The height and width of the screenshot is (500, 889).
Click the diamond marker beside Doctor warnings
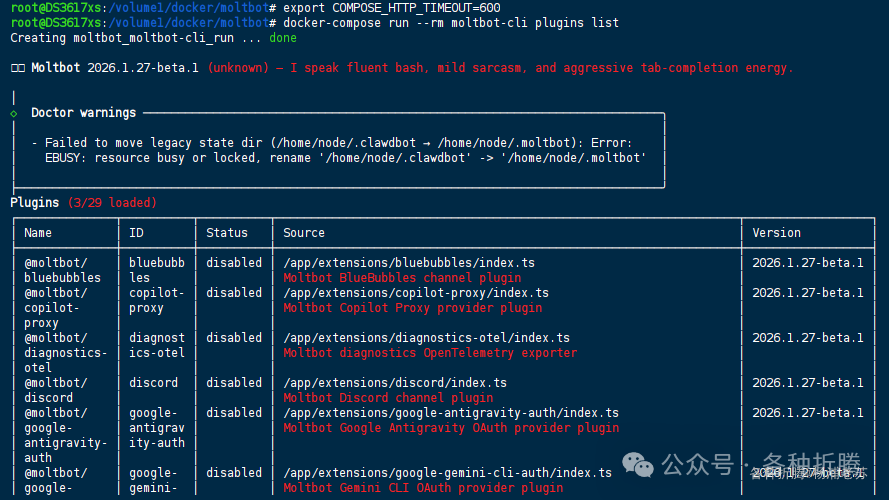pyautogui.click(x=14, y=113)
